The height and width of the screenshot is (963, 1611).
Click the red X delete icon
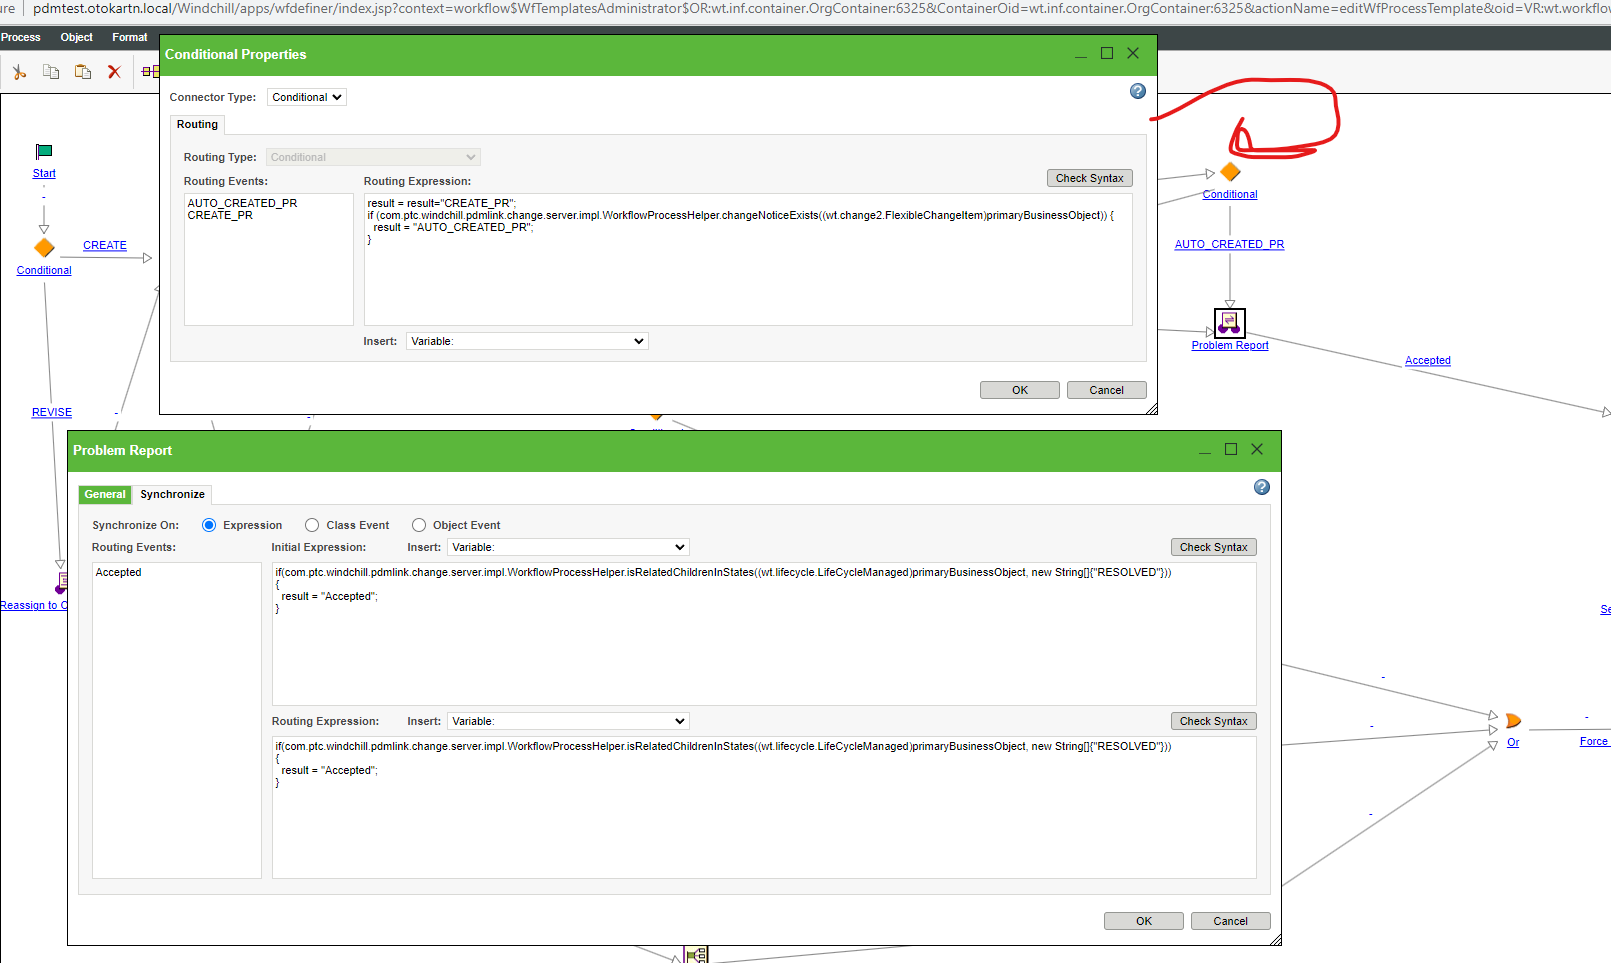point(114,71)
